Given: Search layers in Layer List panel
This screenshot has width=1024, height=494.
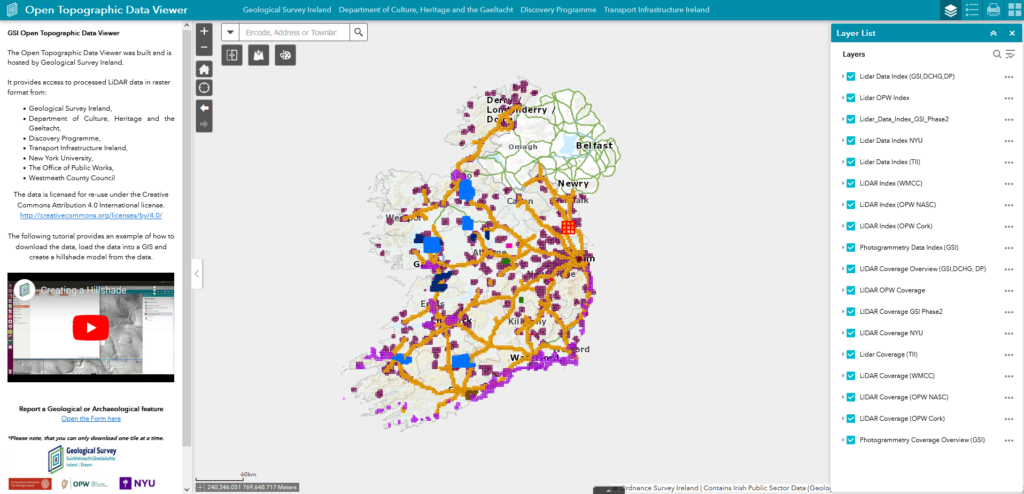Looking at the screenshot, I should click(x=997, y=54).
